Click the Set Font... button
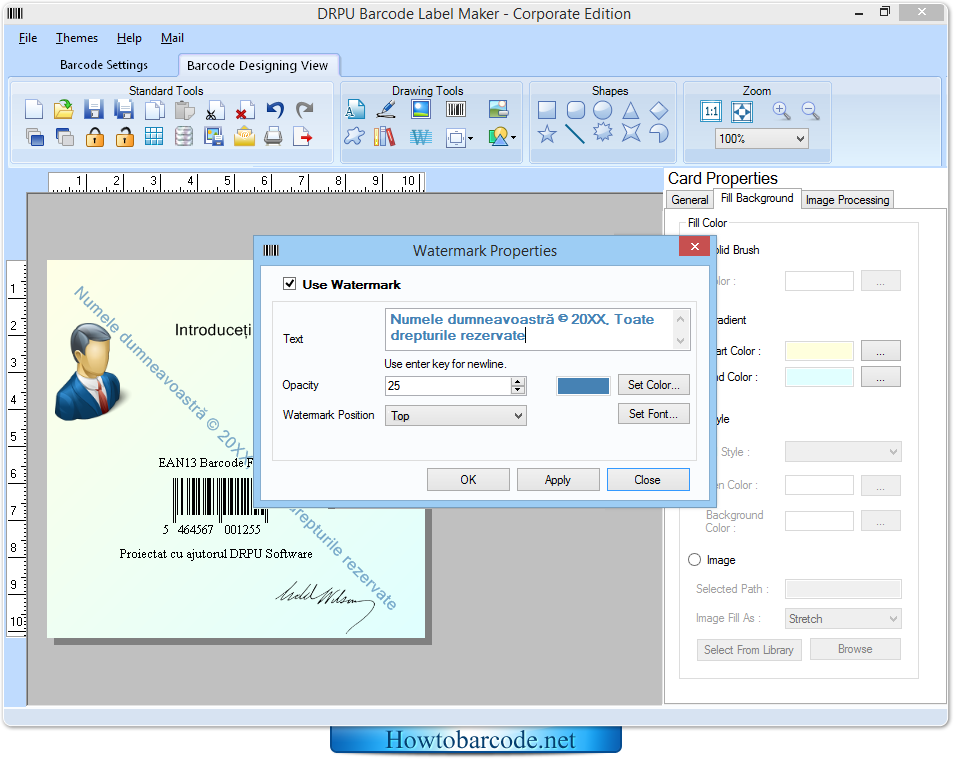This screenshot has width=954, height=759. [653, 414]
